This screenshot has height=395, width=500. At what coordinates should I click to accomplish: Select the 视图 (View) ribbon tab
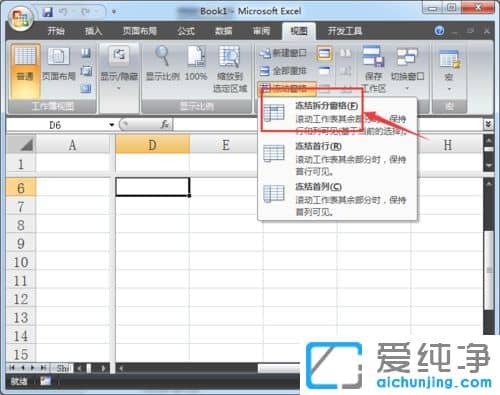[x=299, y=31]
